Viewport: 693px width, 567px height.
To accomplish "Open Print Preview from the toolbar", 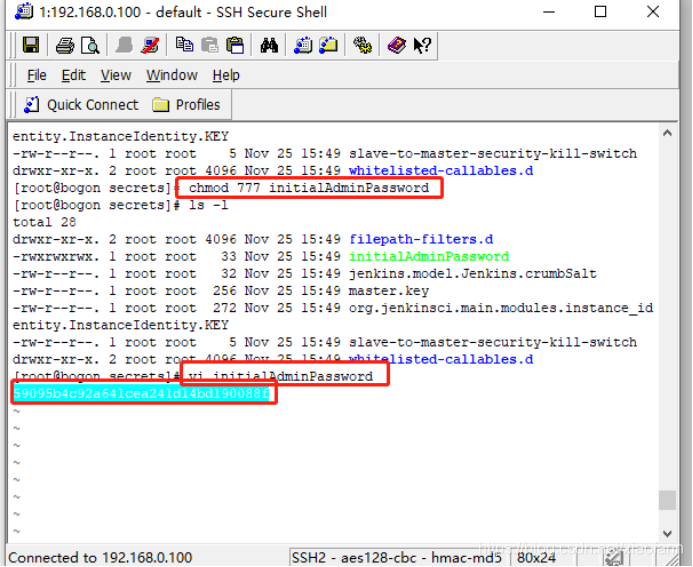I will (90, 45).
